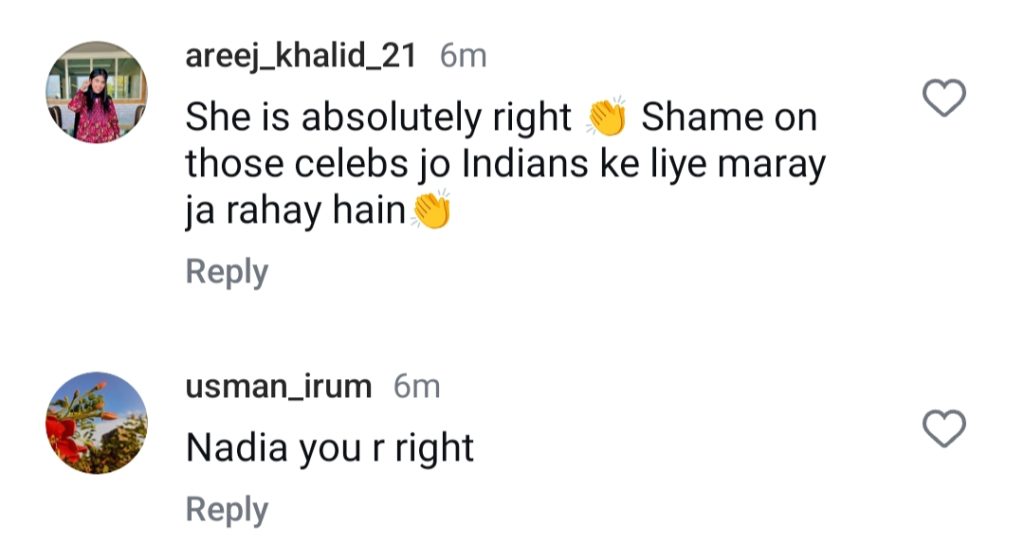Open the usman_irum username link
This screenshot has height=544, width=1024.
(x=279, y=387)
